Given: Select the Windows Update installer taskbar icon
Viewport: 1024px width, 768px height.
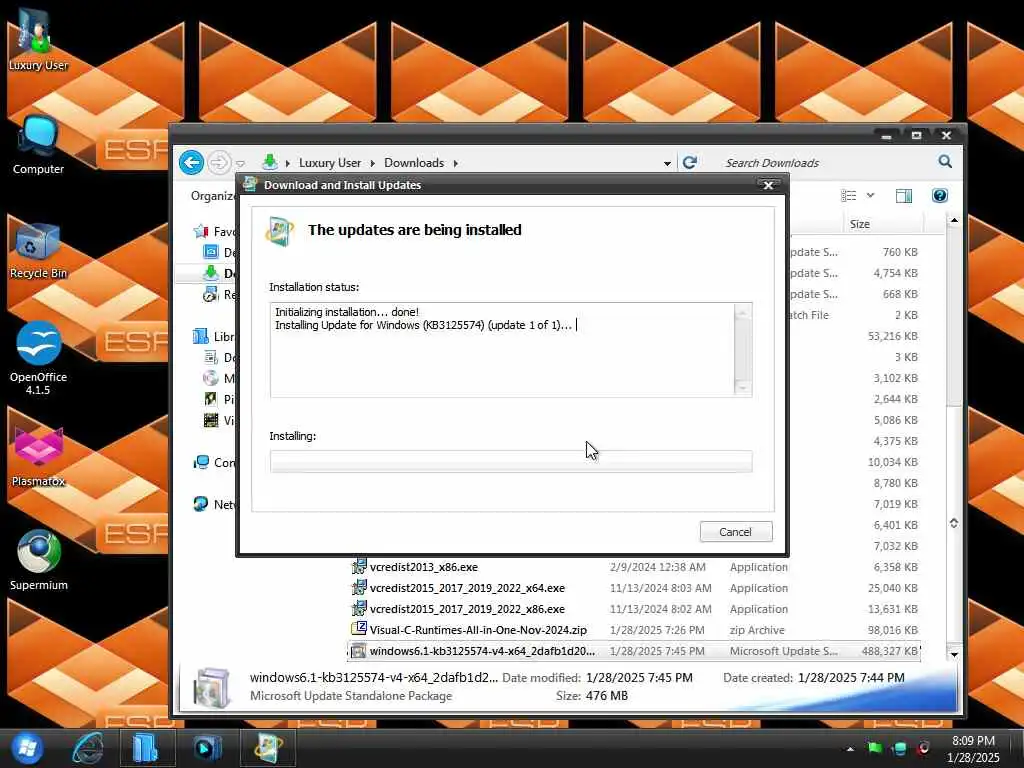Looking at the screenshot, I should tap(268, 748).
